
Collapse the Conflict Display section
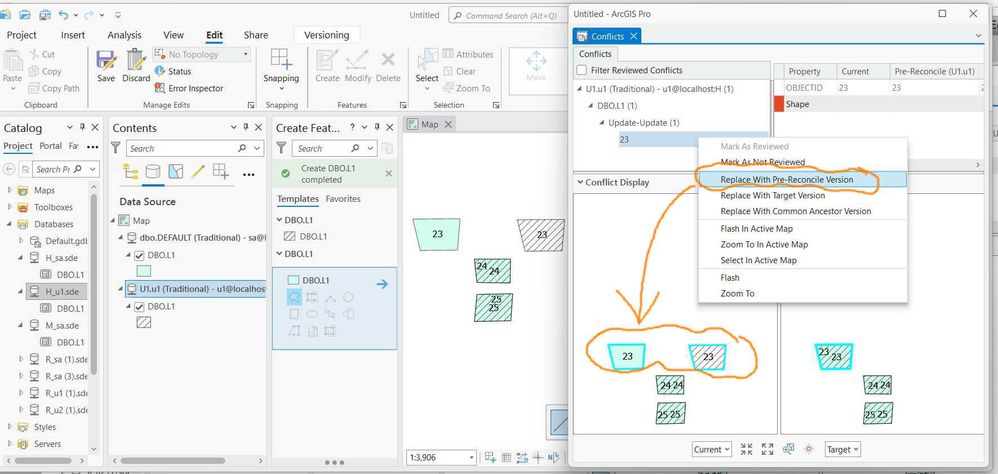(x=580, y=182)
